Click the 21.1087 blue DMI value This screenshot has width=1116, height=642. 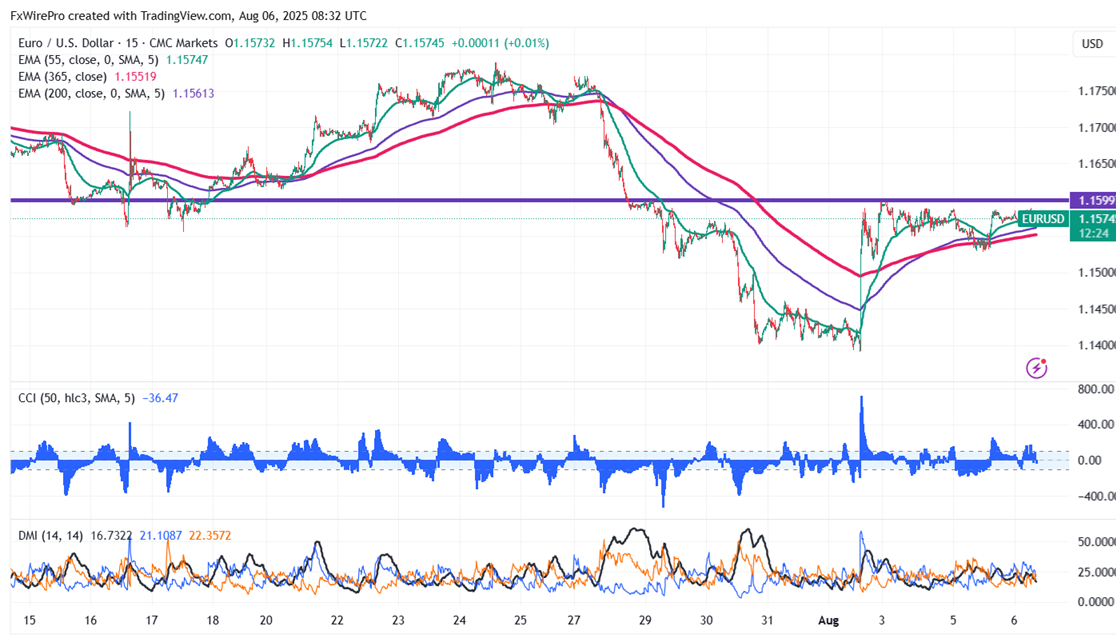coord(161,535)
